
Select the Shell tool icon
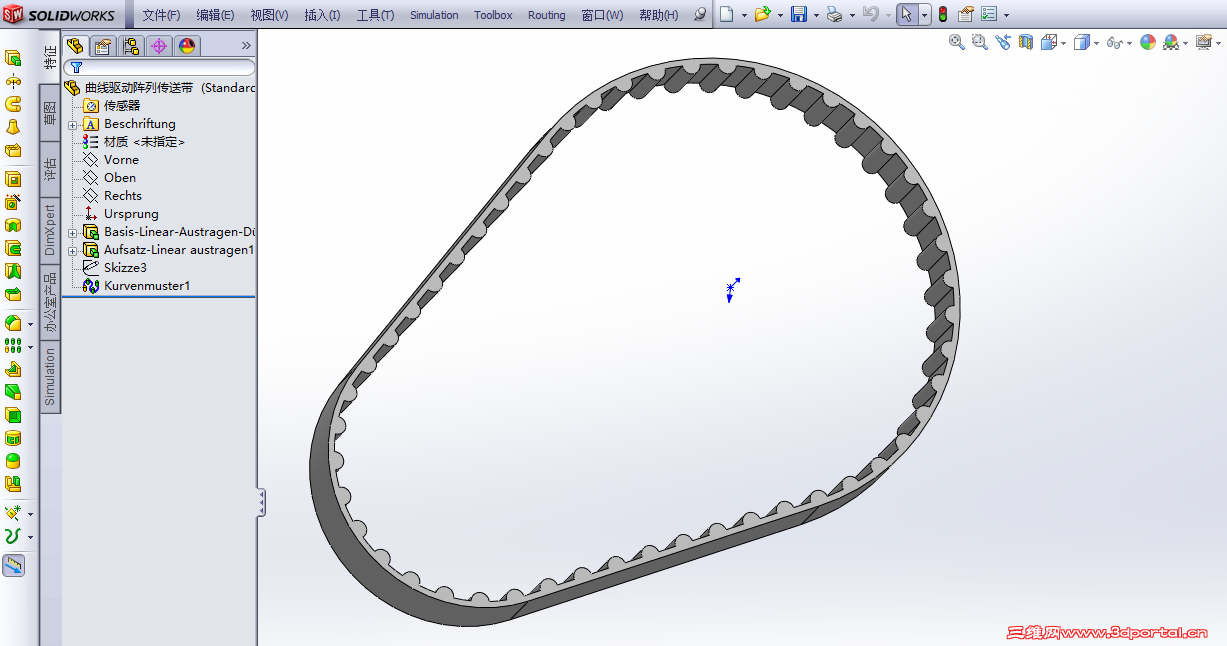[x=13, y=415]
